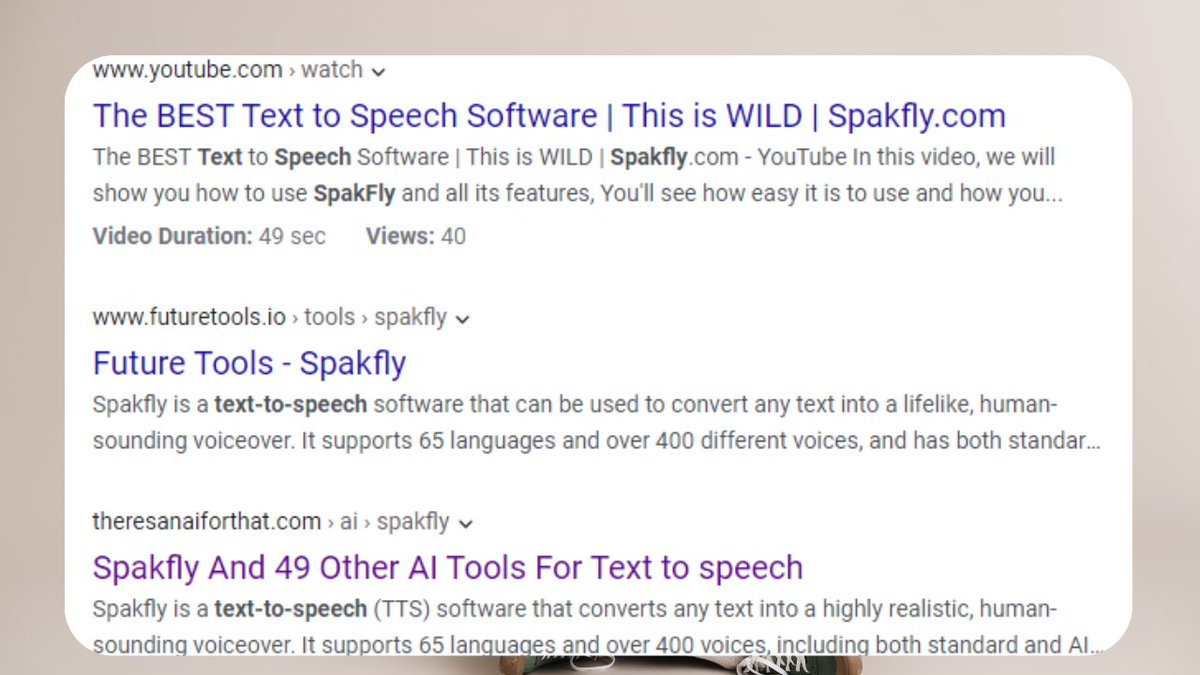
Task: Click the www.futuretools.io › tools › spakfly URL
Action: 269,318
